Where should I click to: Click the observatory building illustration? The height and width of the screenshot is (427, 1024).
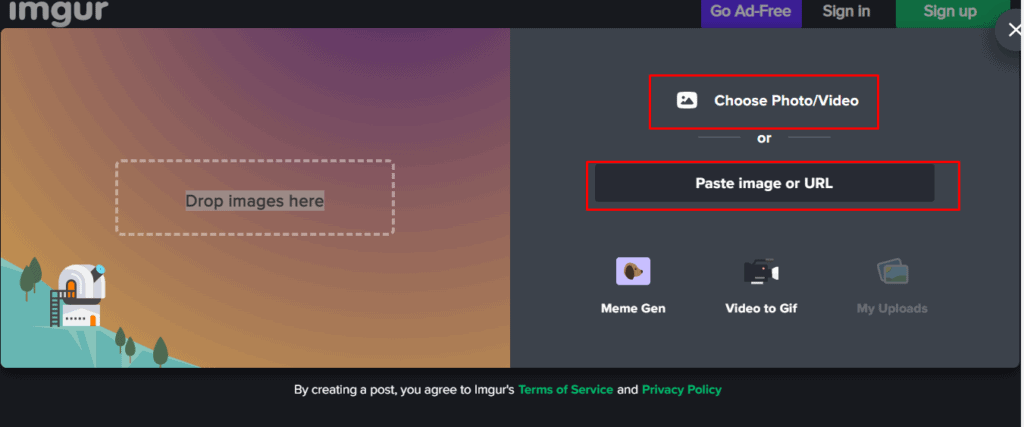pyautogui.click(x=76, y=295)
